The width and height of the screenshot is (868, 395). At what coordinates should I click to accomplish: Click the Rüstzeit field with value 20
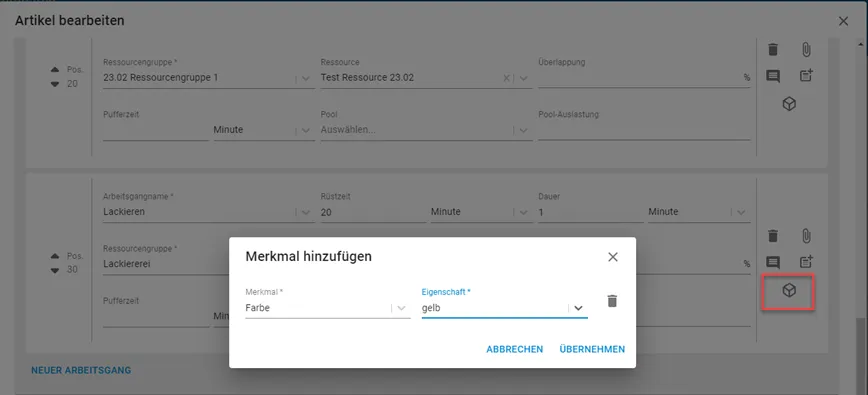click(x=373, y=212)
